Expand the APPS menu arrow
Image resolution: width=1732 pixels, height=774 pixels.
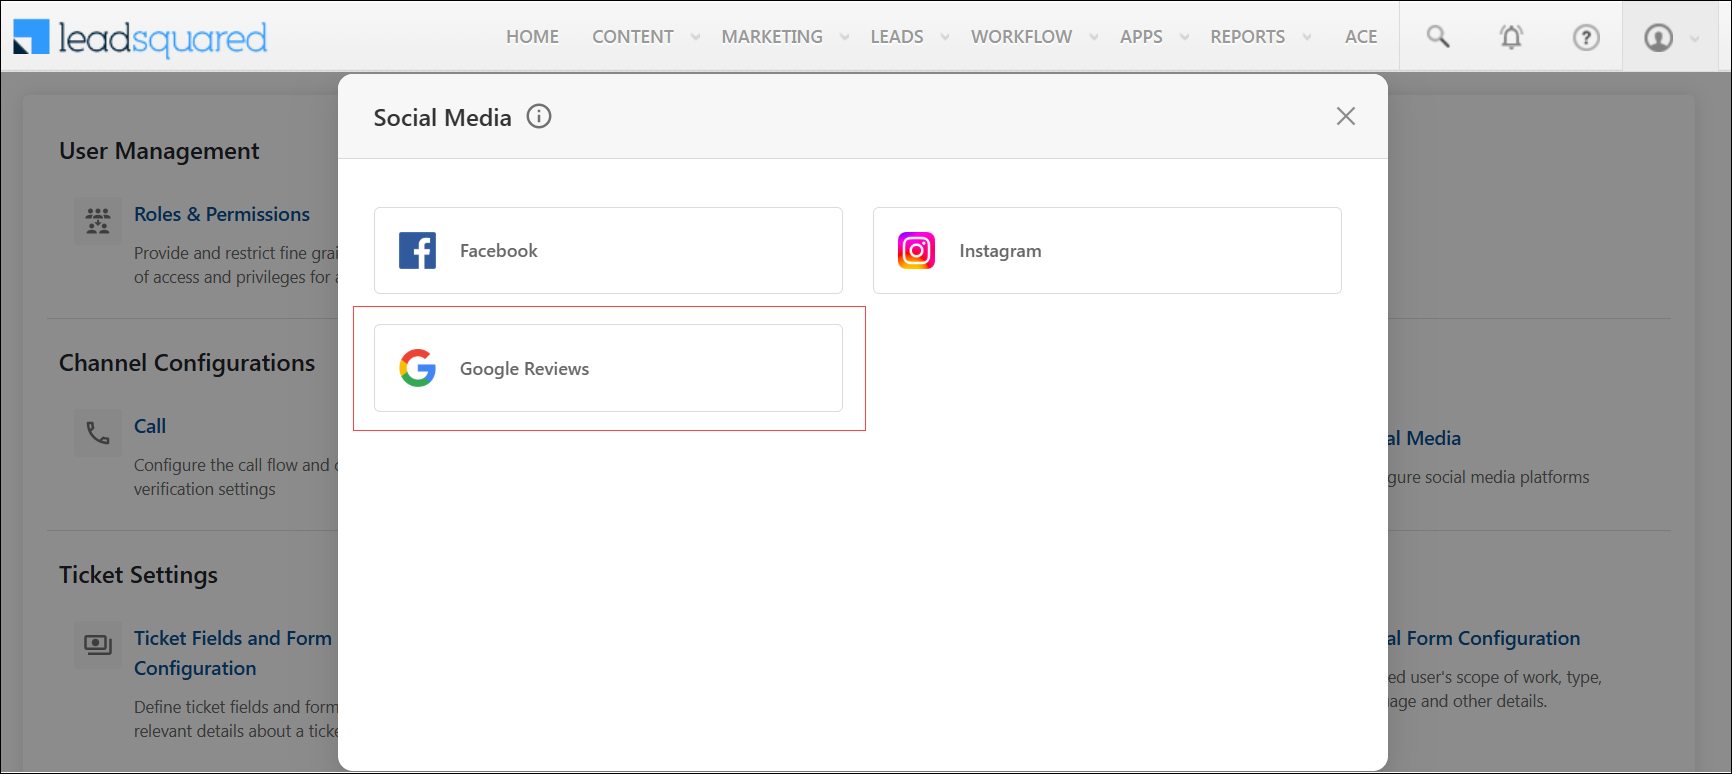click(1184, 37)
